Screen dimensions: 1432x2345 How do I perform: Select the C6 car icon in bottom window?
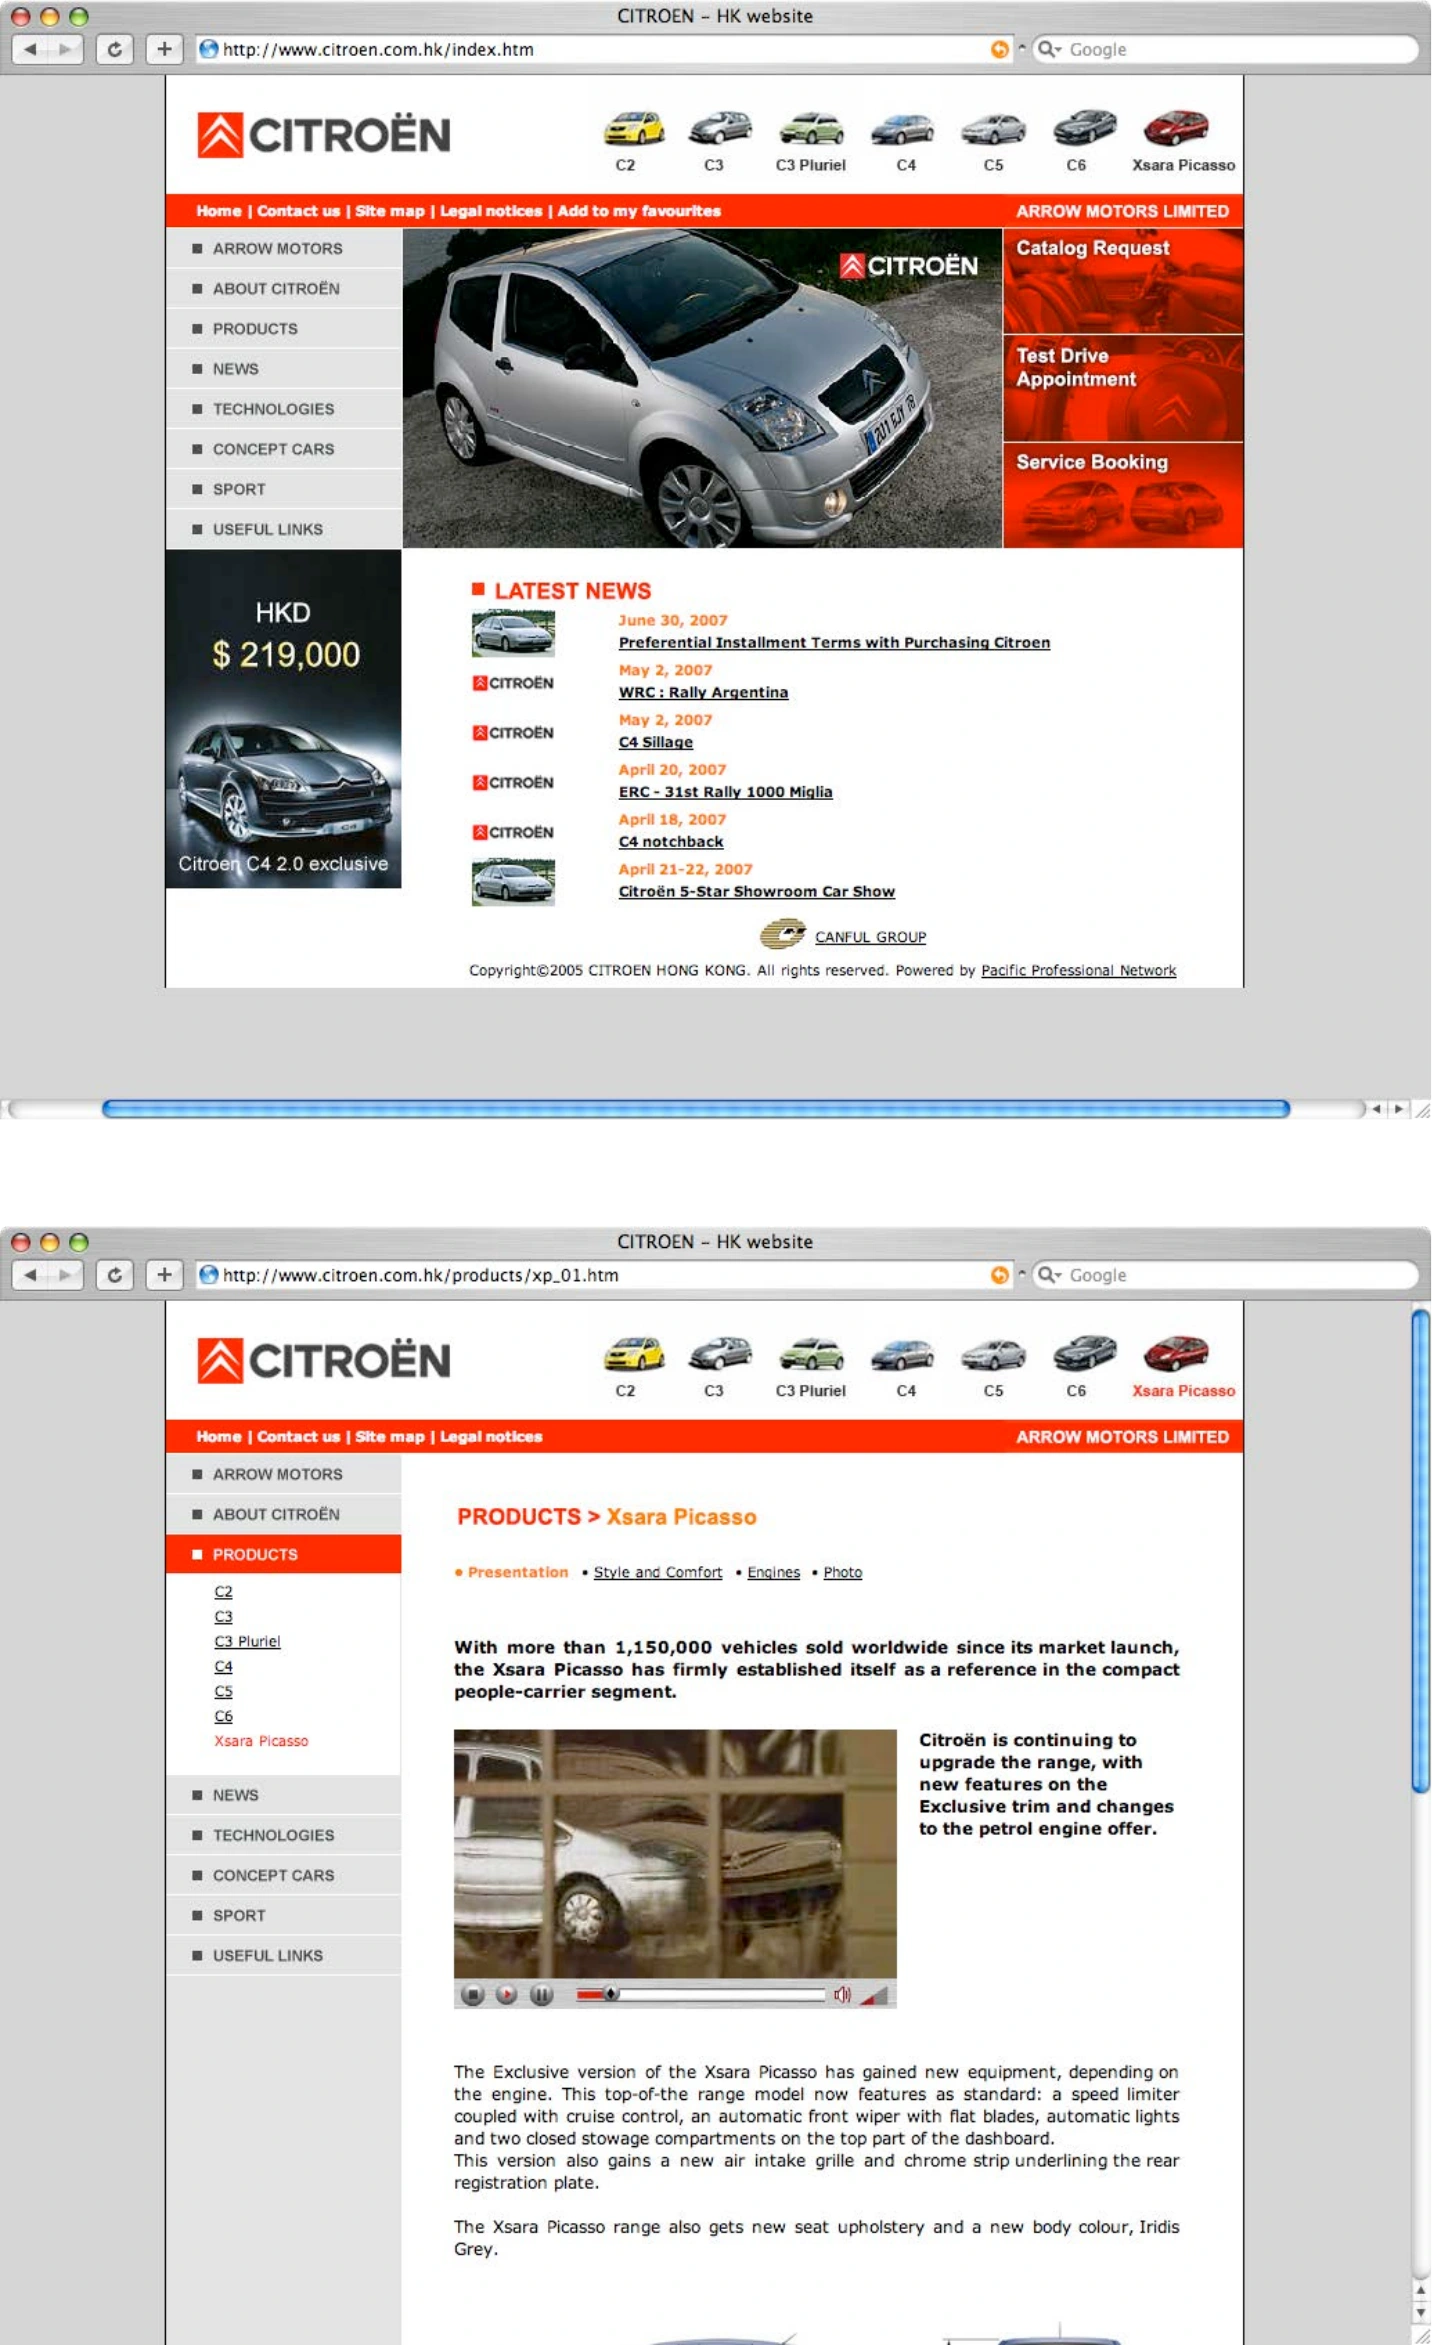point(1084,1353)
